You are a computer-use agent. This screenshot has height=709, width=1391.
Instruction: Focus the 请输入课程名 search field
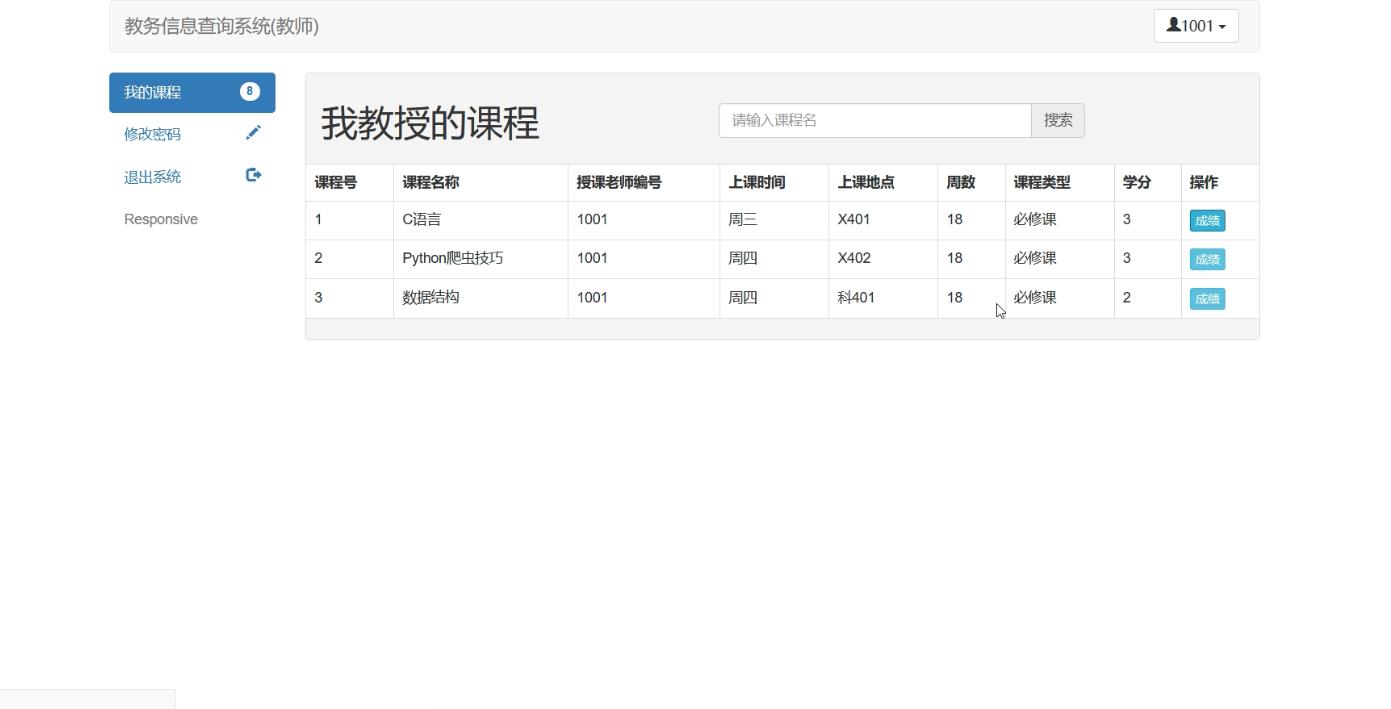[875, 120]
